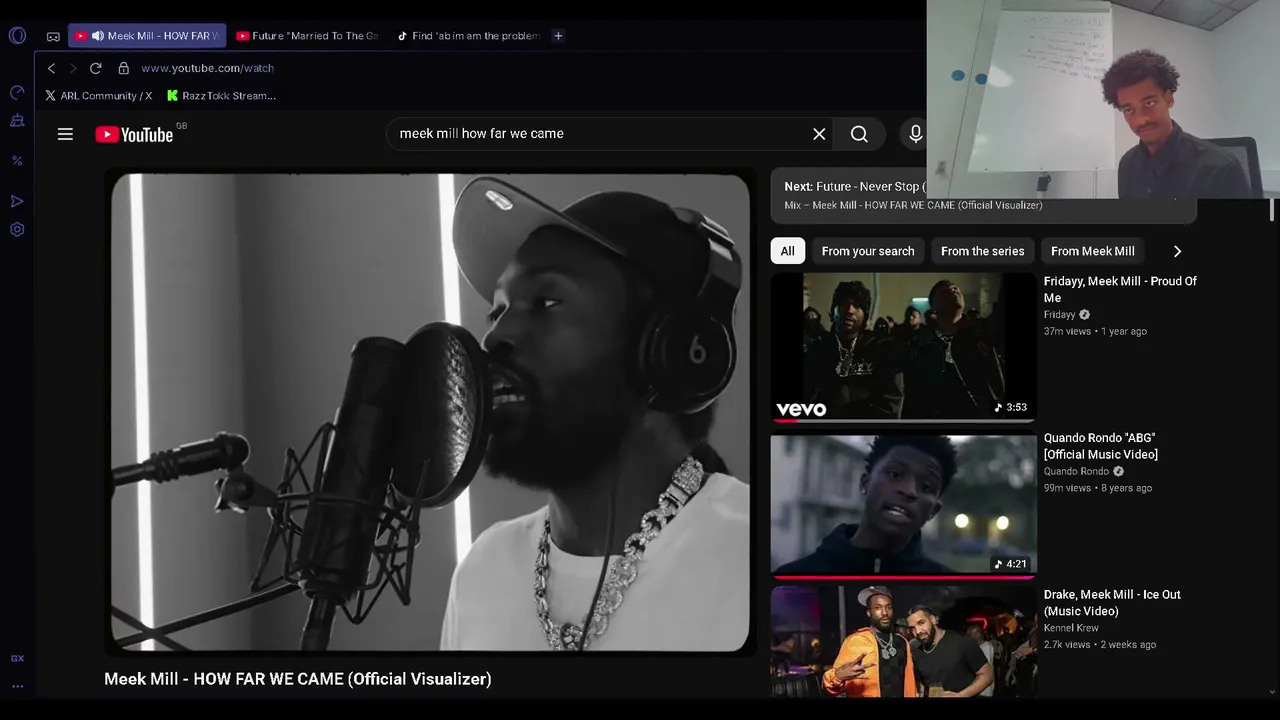The height and width of the screenshot is (720, 1280).
Task: Click the Quando Rondo ABG thumbnail
Action: click(903, 504)
